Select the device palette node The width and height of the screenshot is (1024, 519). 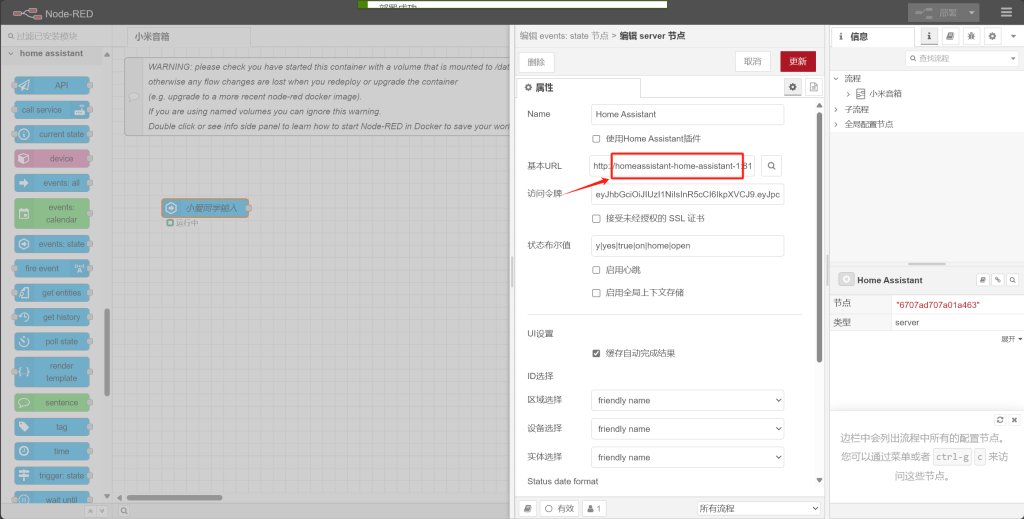pyautogui.click(x=52, y=158)
